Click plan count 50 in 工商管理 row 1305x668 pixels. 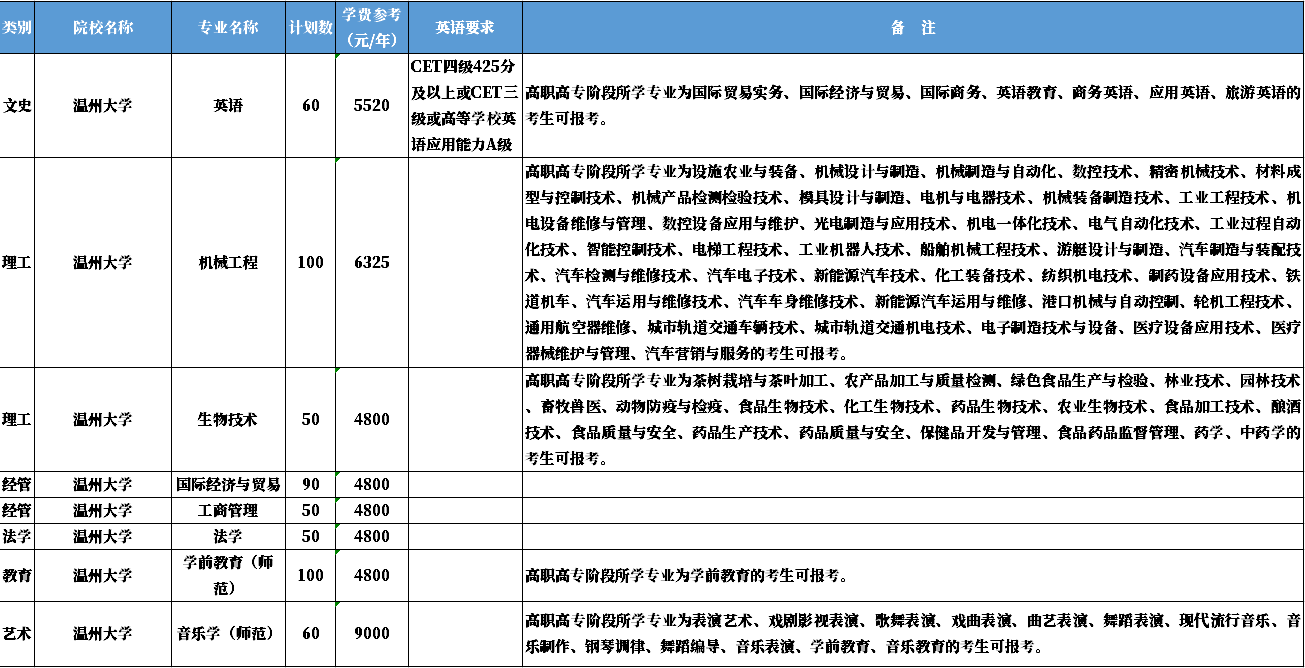[x=311, y=511]
